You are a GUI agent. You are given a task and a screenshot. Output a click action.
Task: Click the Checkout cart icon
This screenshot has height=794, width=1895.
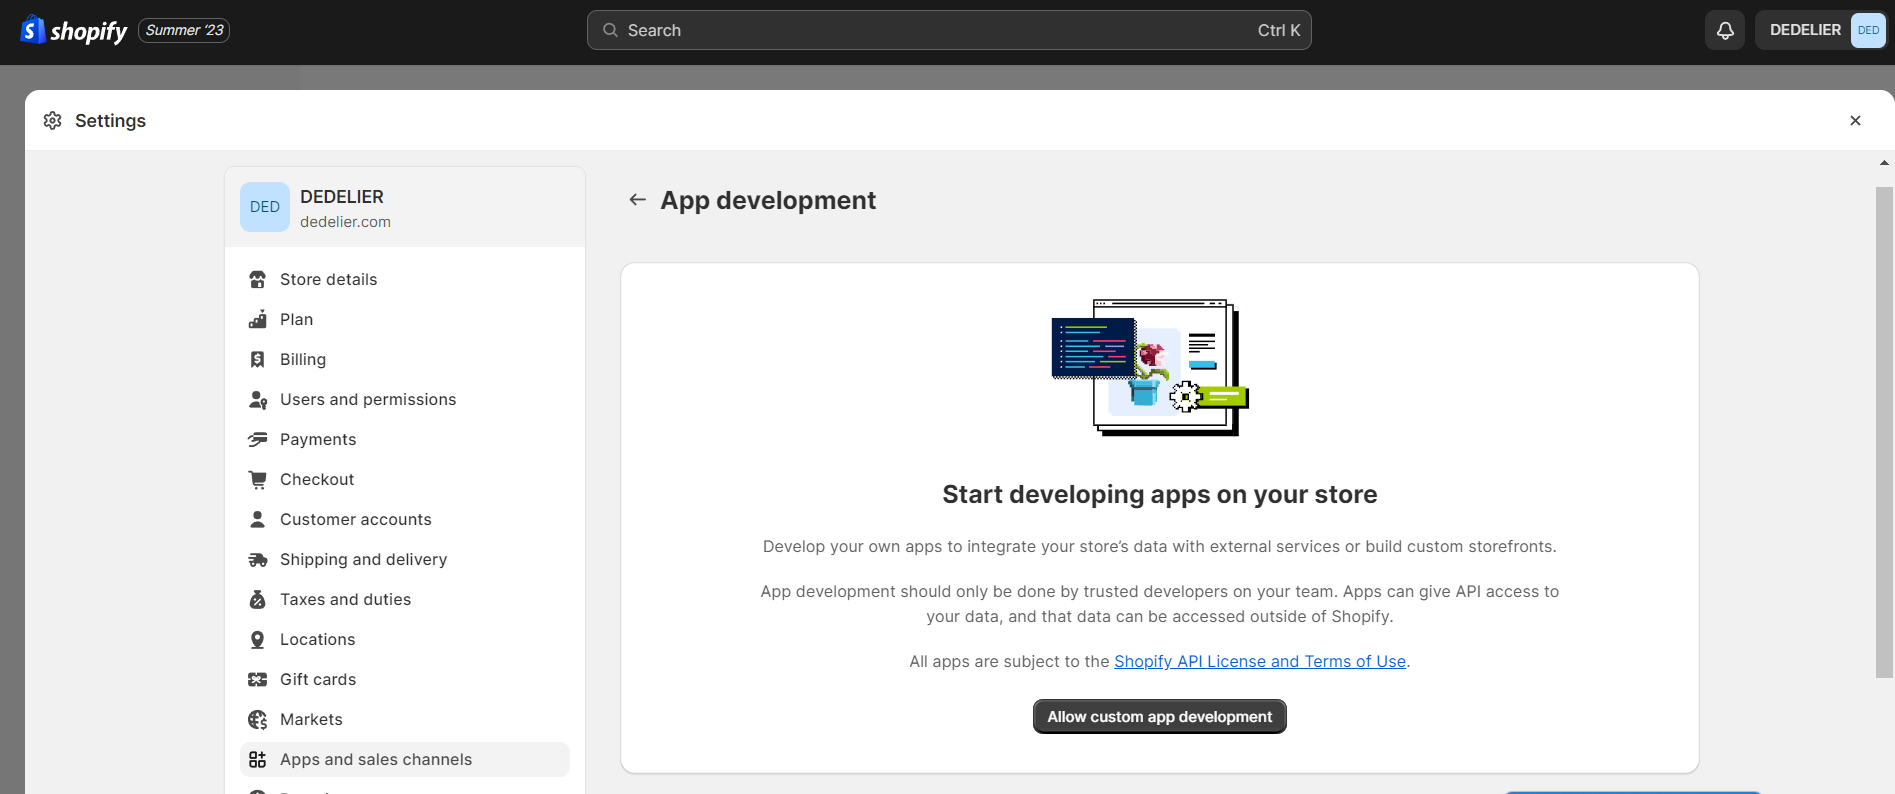point(258,479)
